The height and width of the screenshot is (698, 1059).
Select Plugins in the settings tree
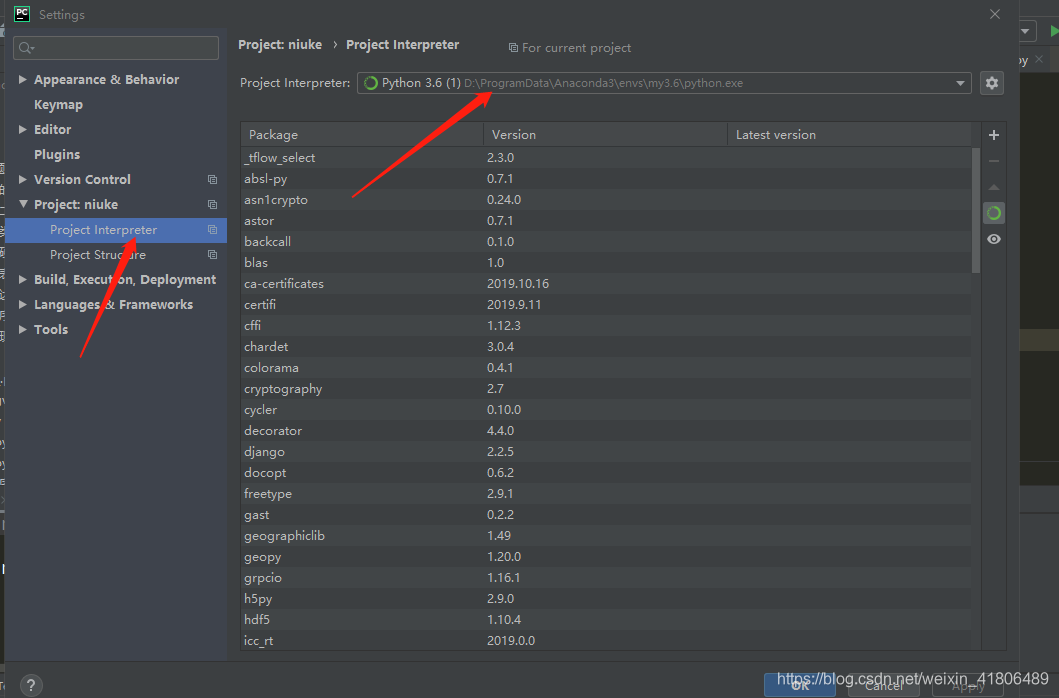tap(57, 155)
